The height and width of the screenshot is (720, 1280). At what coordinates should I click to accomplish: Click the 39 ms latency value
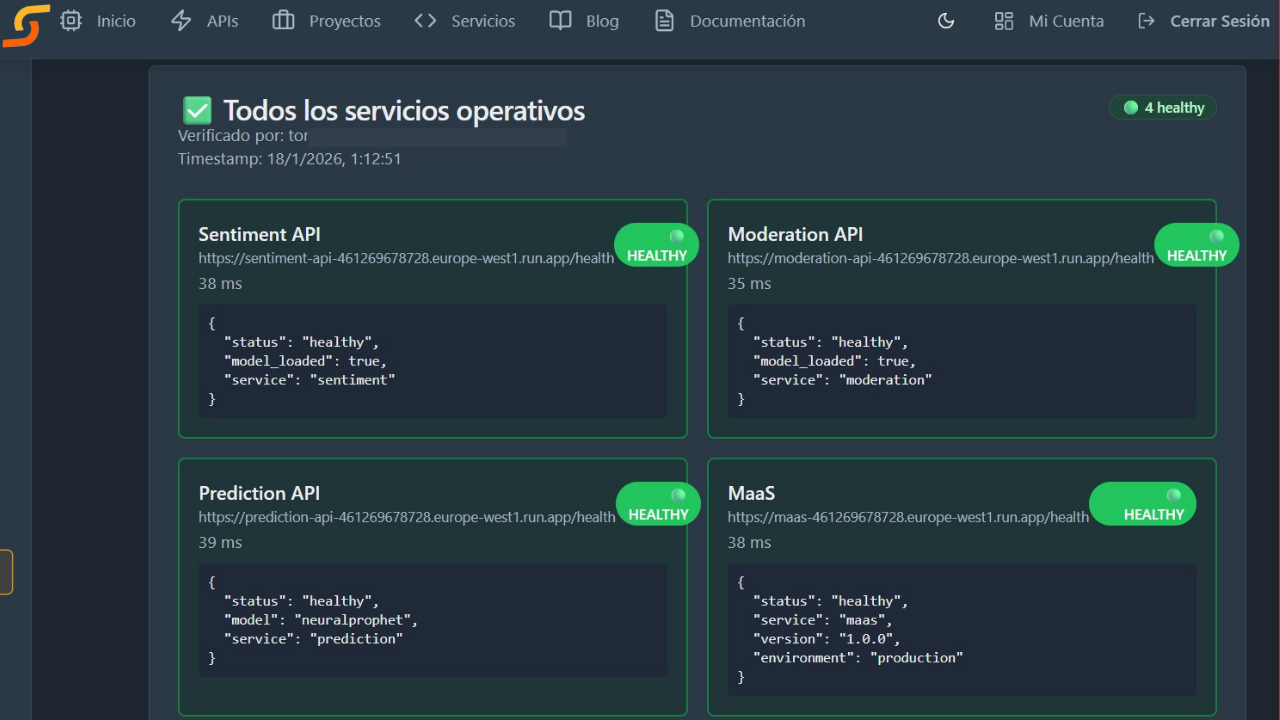tap(220, 542)
